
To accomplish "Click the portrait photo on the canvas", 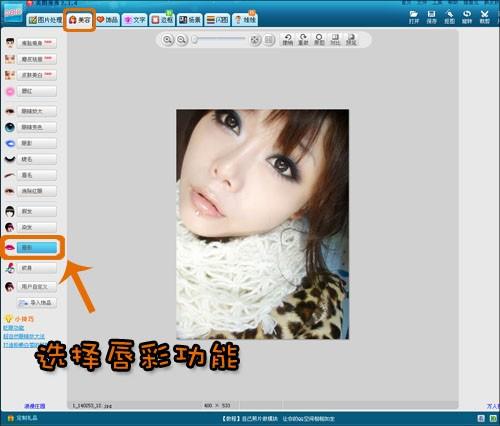I will (263, 224).
